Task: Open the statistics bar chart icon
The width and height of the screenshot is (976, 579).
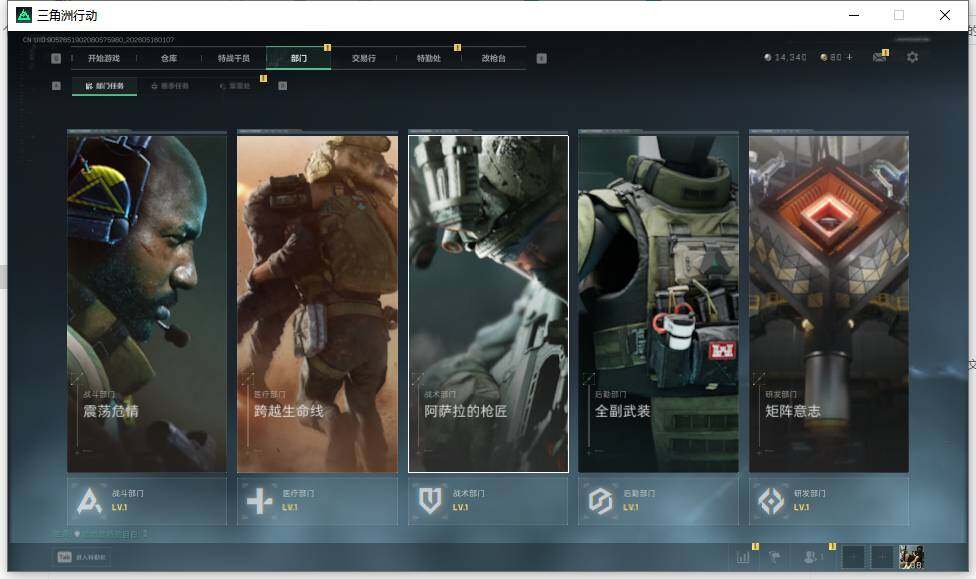Action: coord(743,557)
